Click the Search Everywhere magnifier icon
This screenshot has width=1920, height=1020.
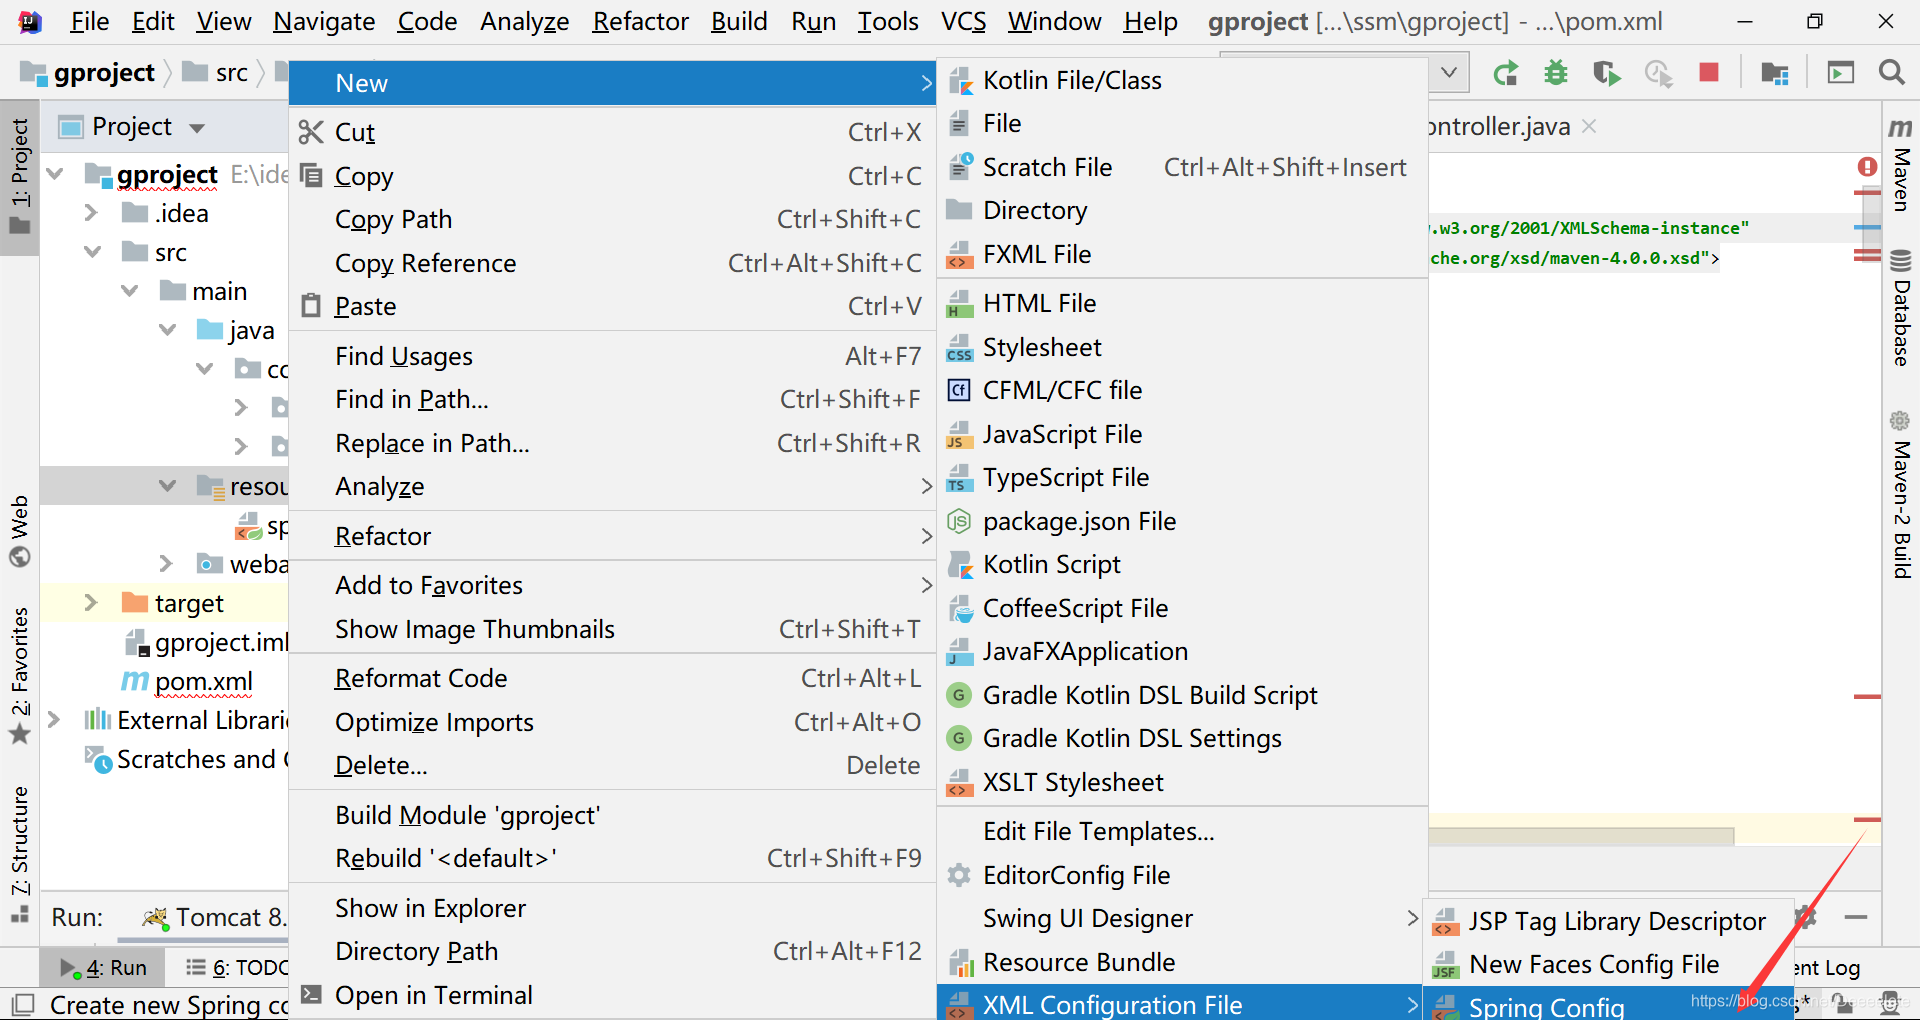coord(1891,72)
